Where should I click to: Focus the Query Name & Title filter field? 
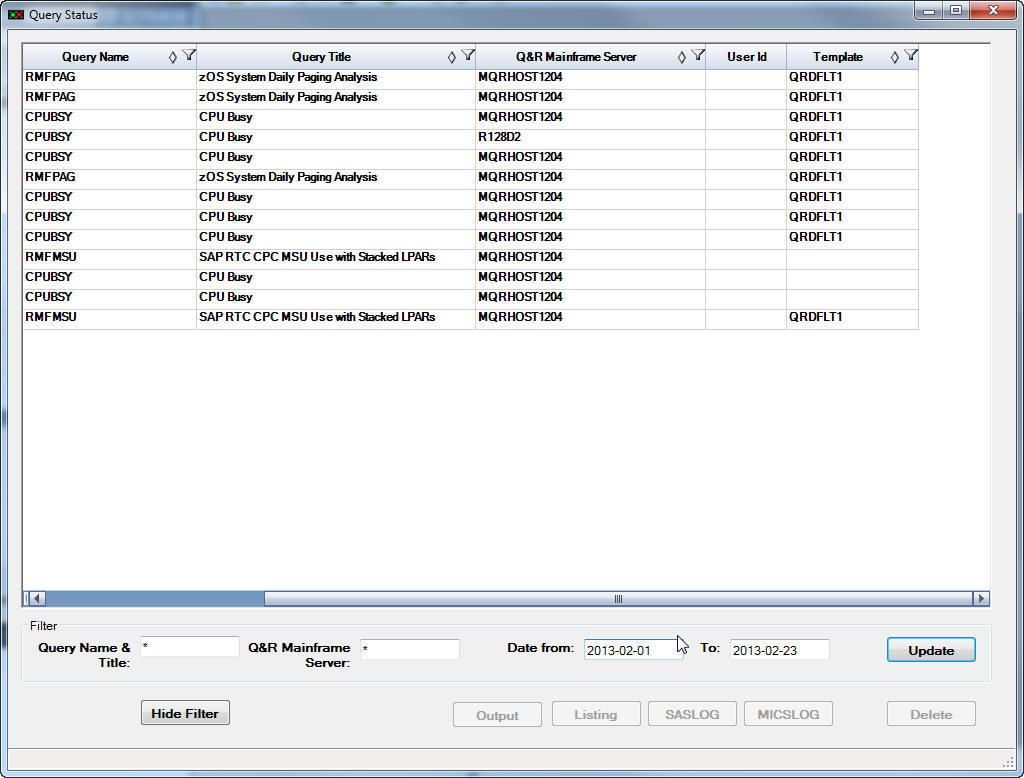coord(189,647)
